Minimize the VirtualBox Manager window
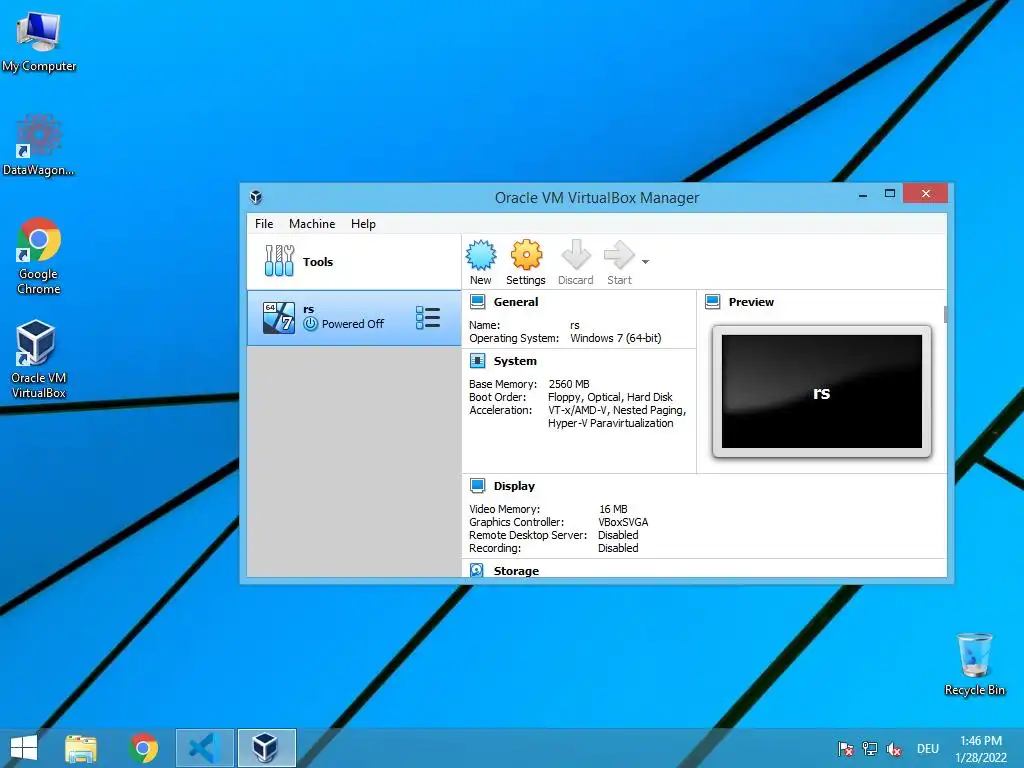Screen dimensions: 1024x768 pos(863,194)
